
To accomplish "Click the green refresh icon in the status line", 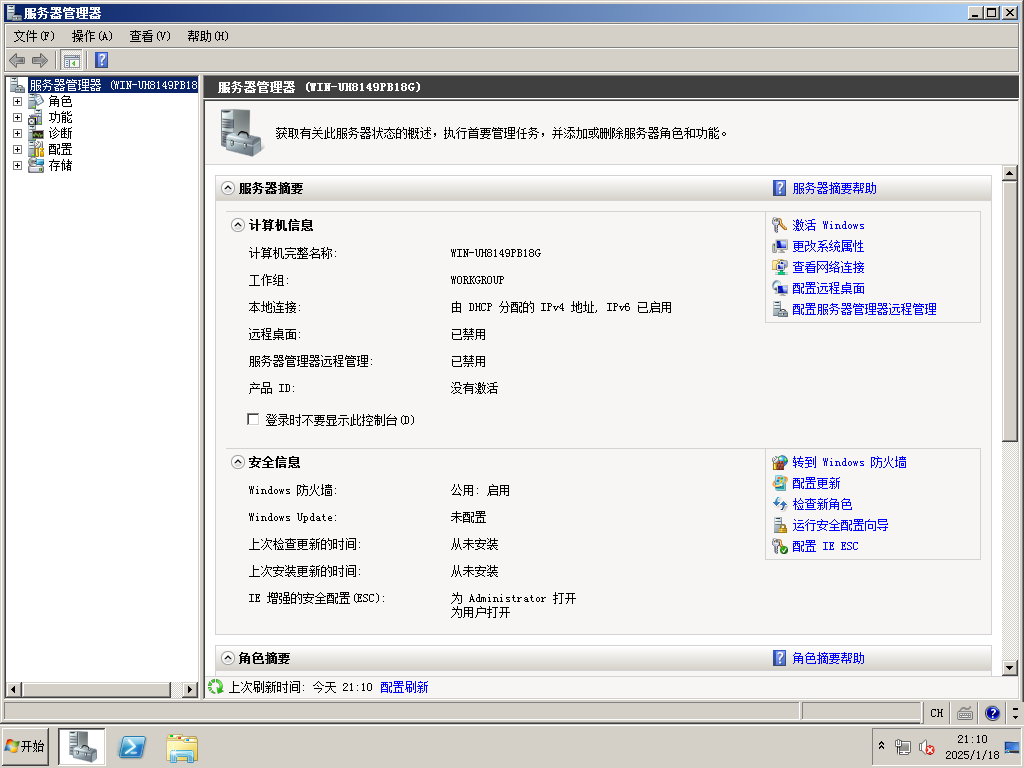I will (216, 687).
